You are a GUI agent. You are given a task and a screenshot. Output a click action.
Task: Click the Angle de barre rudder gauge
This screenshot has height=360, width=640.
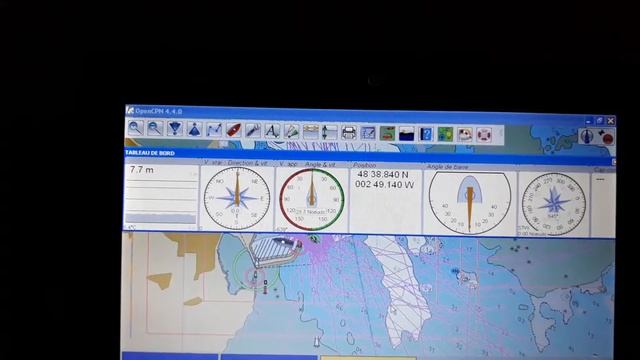point(470,203)
